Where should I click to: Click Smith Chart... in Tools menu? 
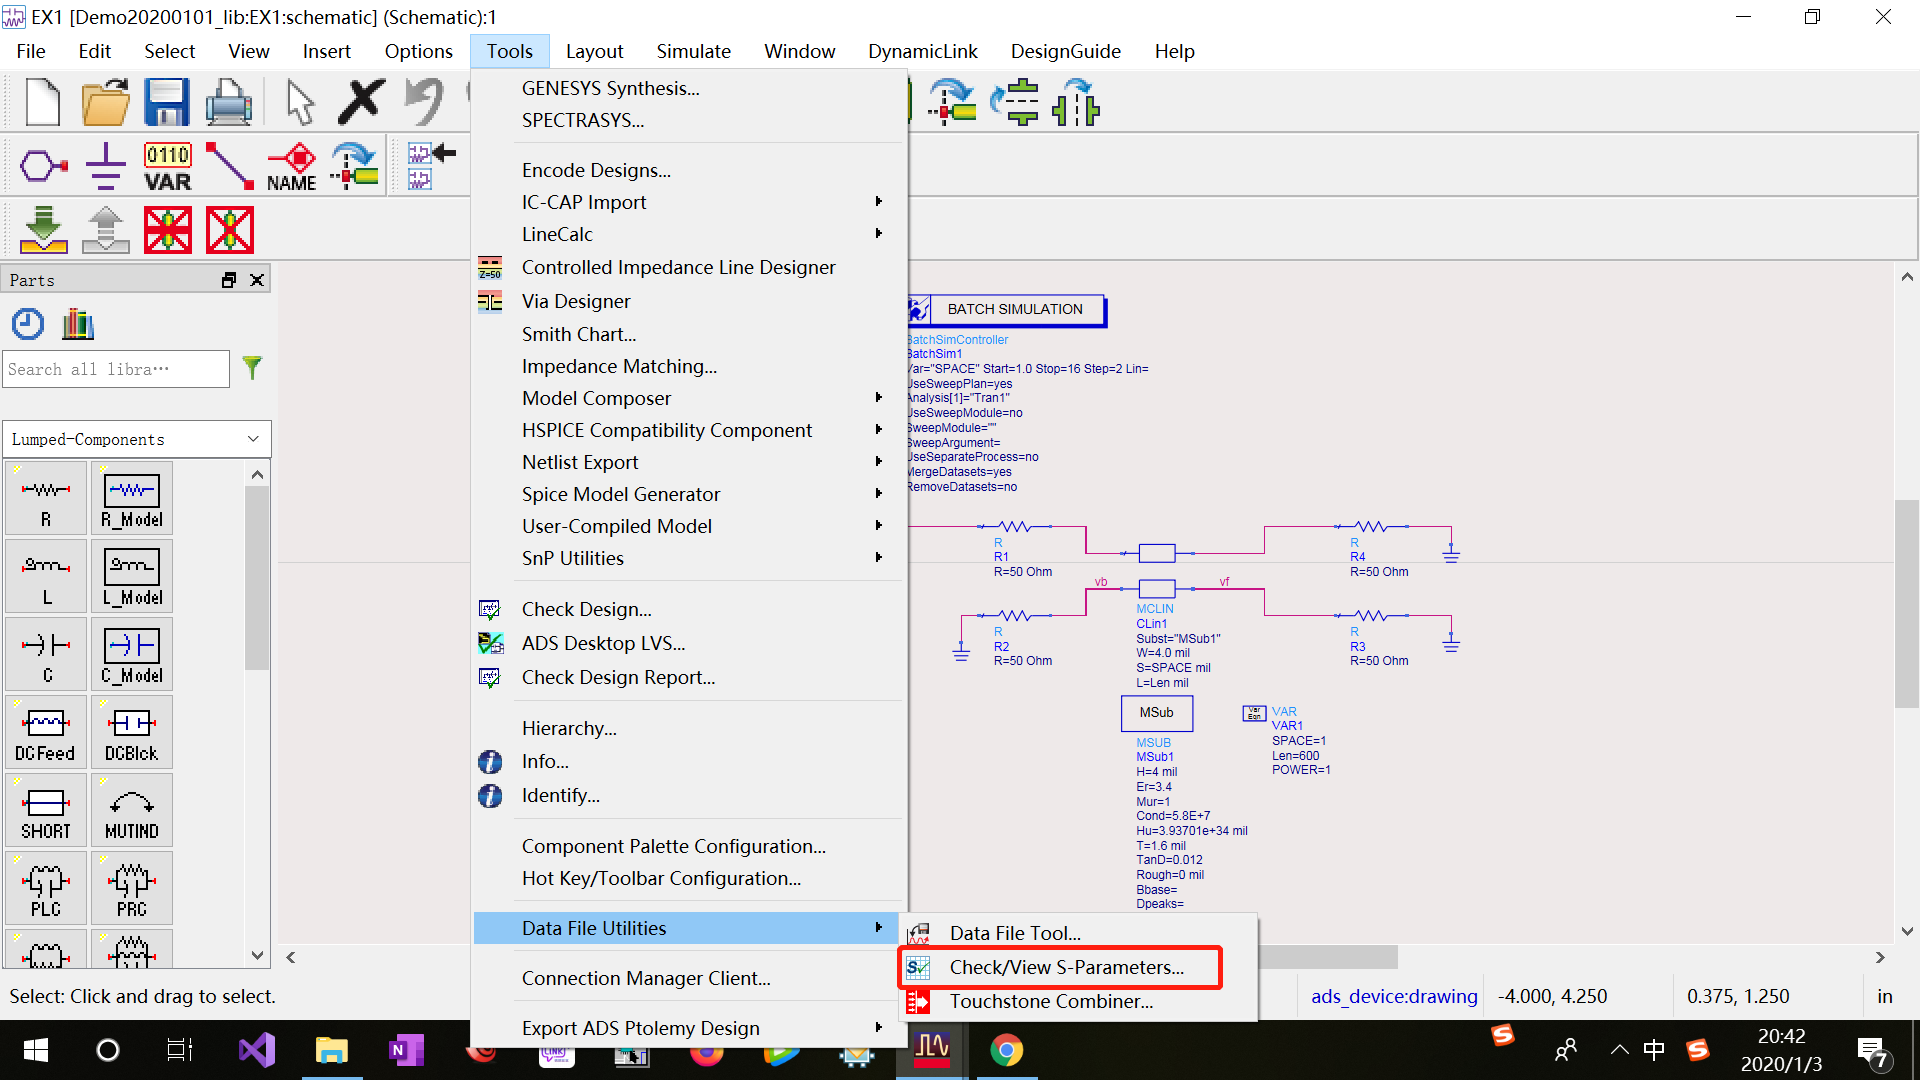click(578, 334)
